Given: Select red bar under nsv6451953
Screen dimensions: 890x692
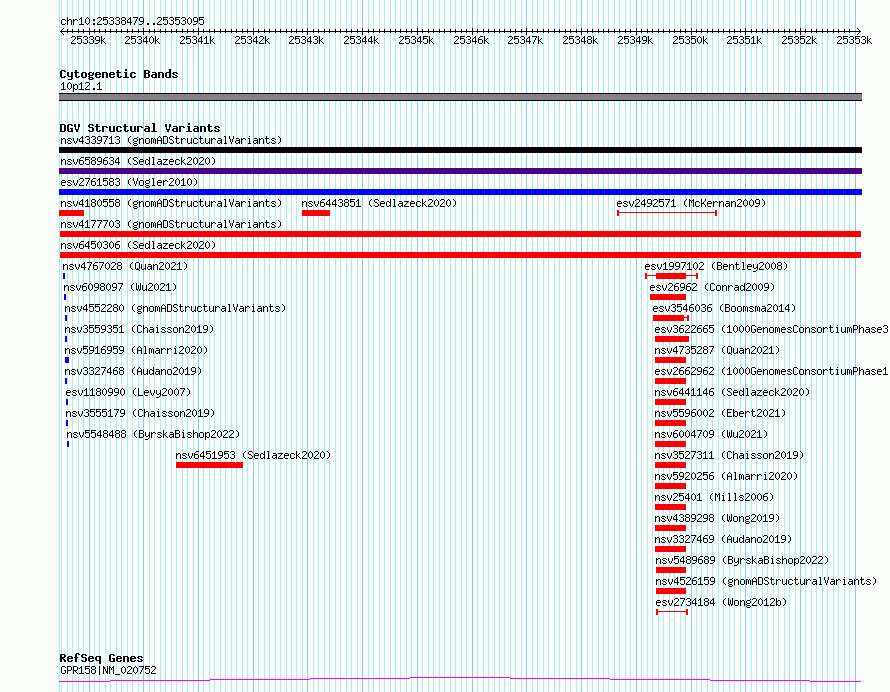Looking at the screenshot, I should pos(209,465).
